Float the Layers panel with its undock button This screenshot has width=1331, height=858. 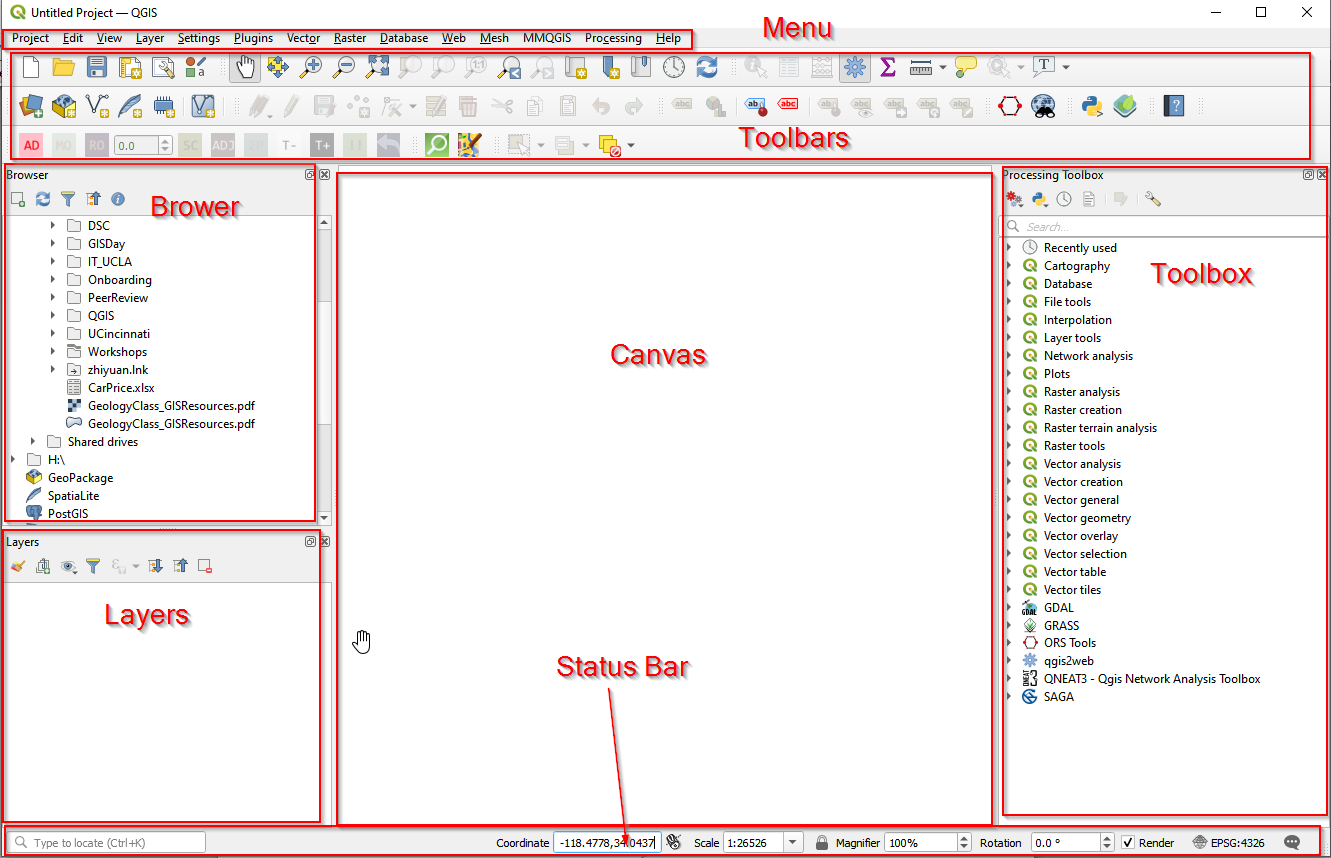[310, 542]
